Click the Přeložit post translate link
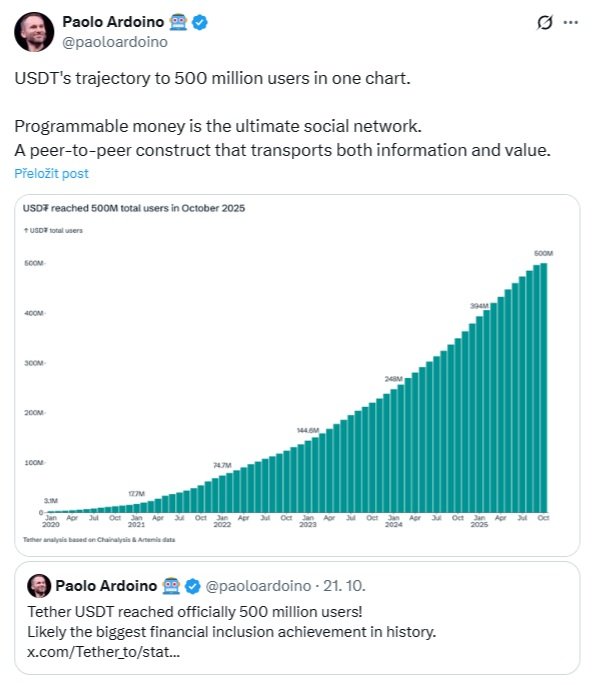The height and width of the screenshot is (685, 596). (52, 173)
